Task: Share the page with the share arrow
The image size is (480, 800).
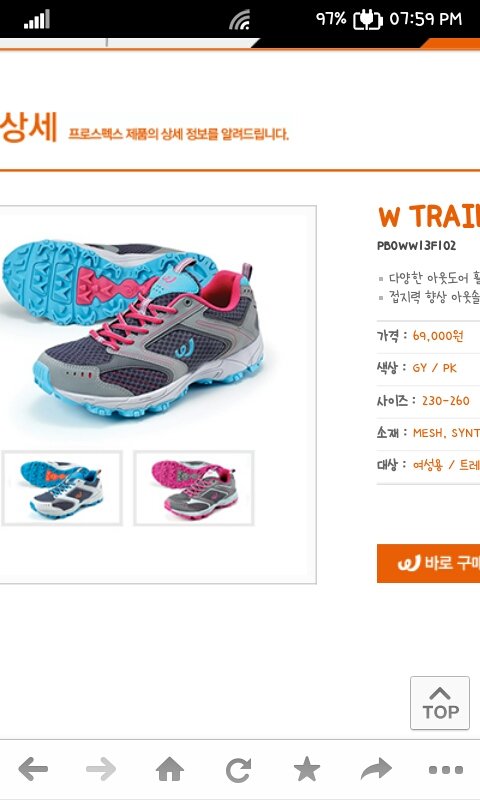Action: tap(376, 769)
